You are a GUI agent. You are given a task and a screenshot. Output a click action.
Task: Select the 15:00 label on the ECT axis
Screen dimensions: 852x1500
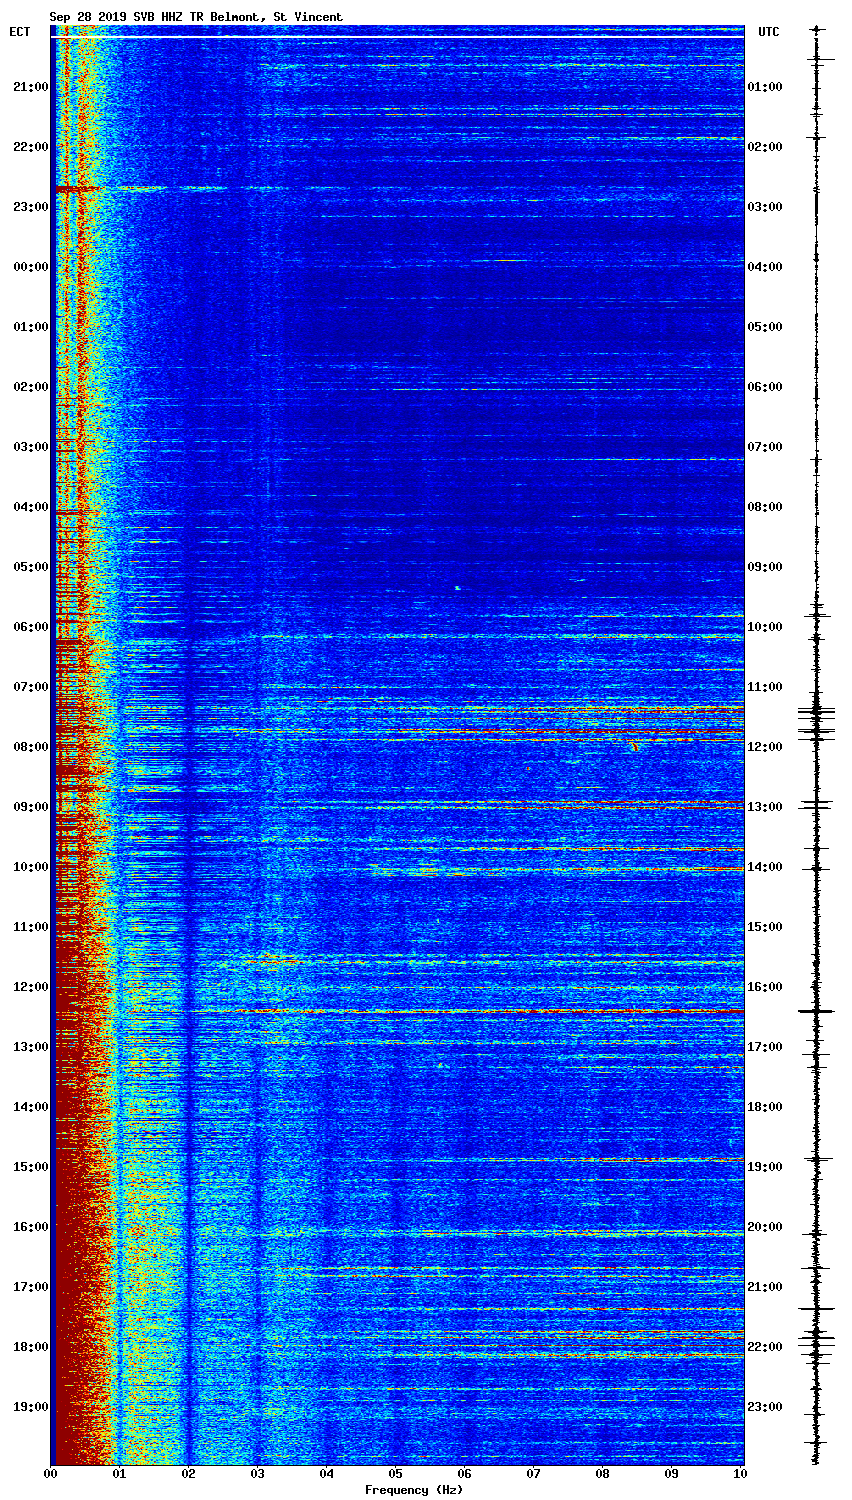click(x=28, y=1167)
